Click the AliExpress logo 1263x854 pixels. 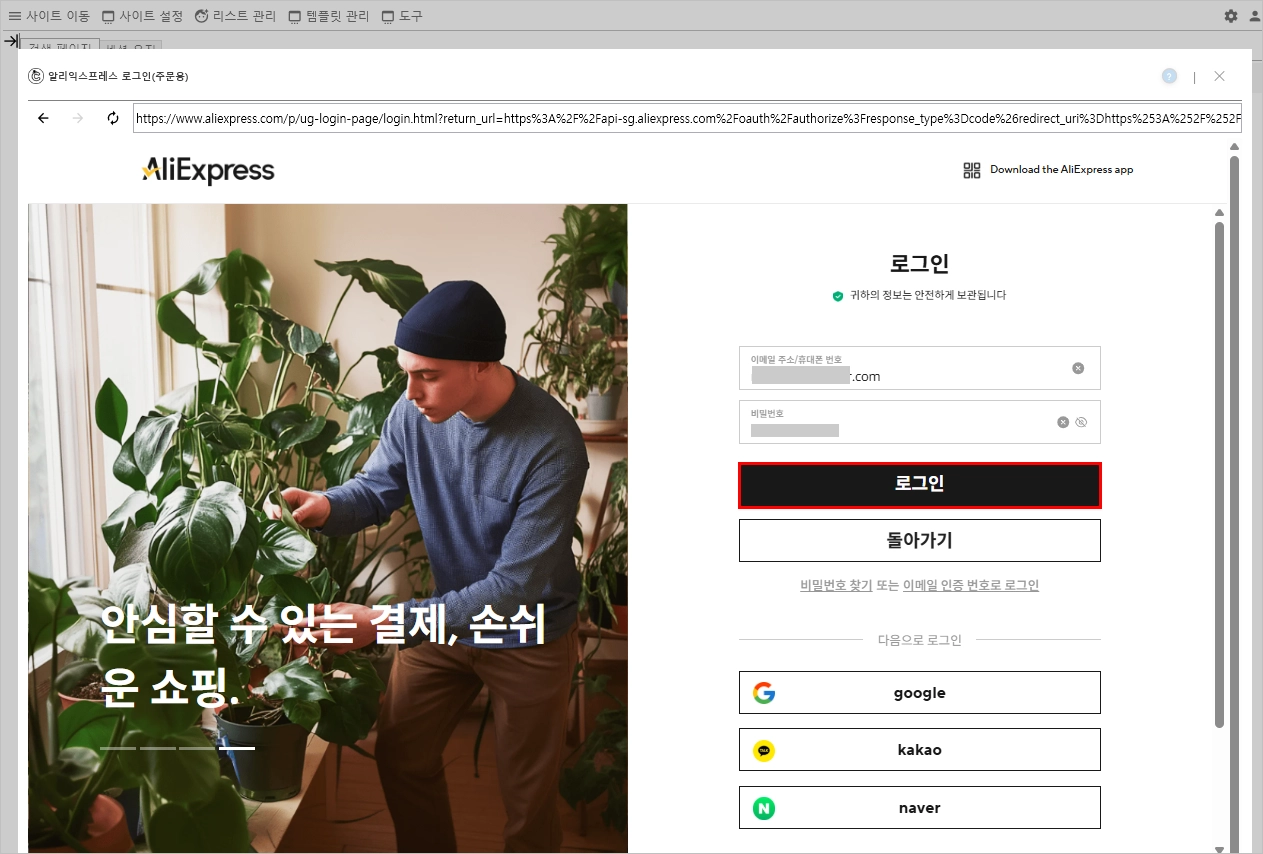[208, 171]
